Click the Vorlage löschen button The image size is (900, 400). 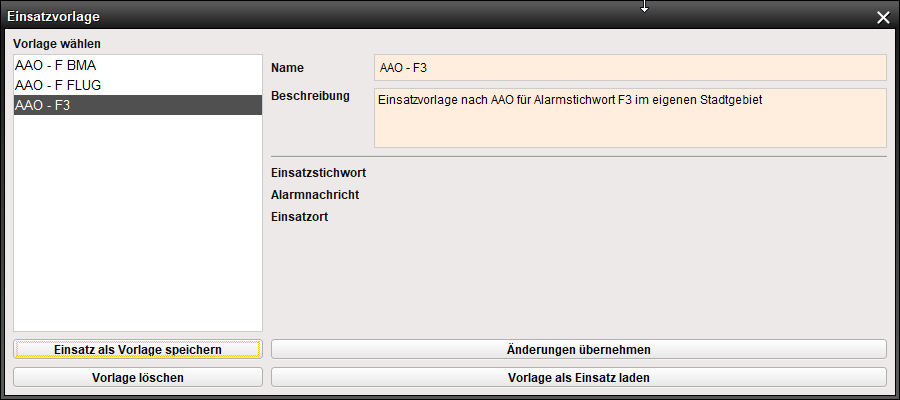[137, 377]
